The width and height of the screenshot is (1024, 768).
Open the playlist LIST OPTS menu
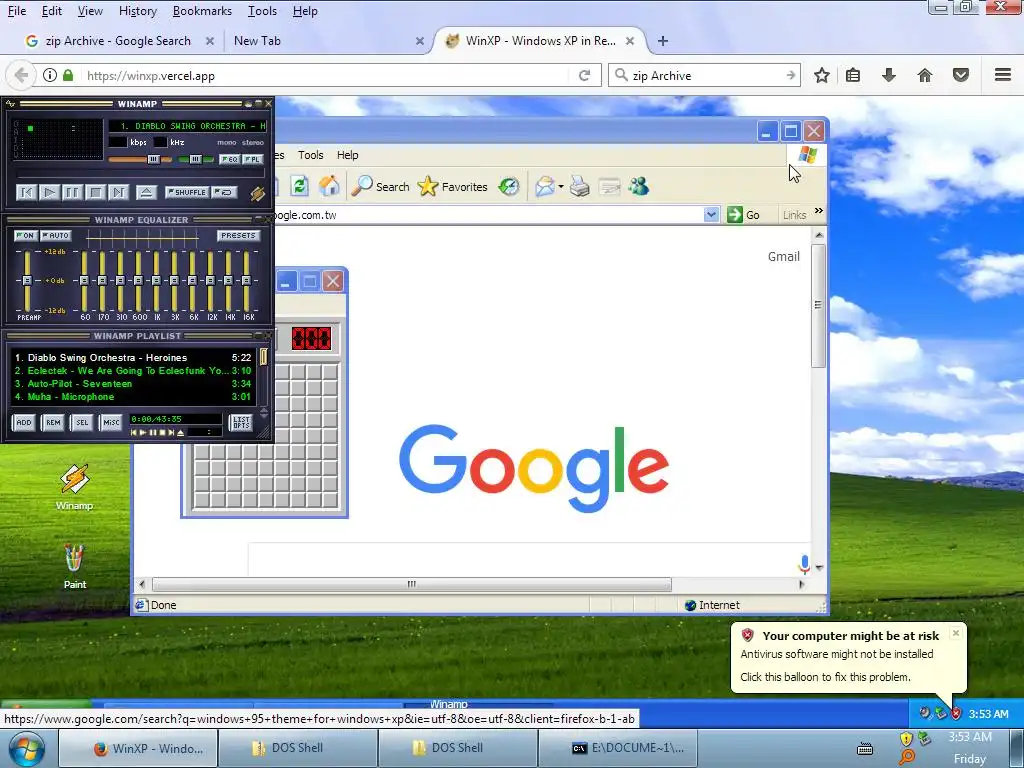pos(241,423)
